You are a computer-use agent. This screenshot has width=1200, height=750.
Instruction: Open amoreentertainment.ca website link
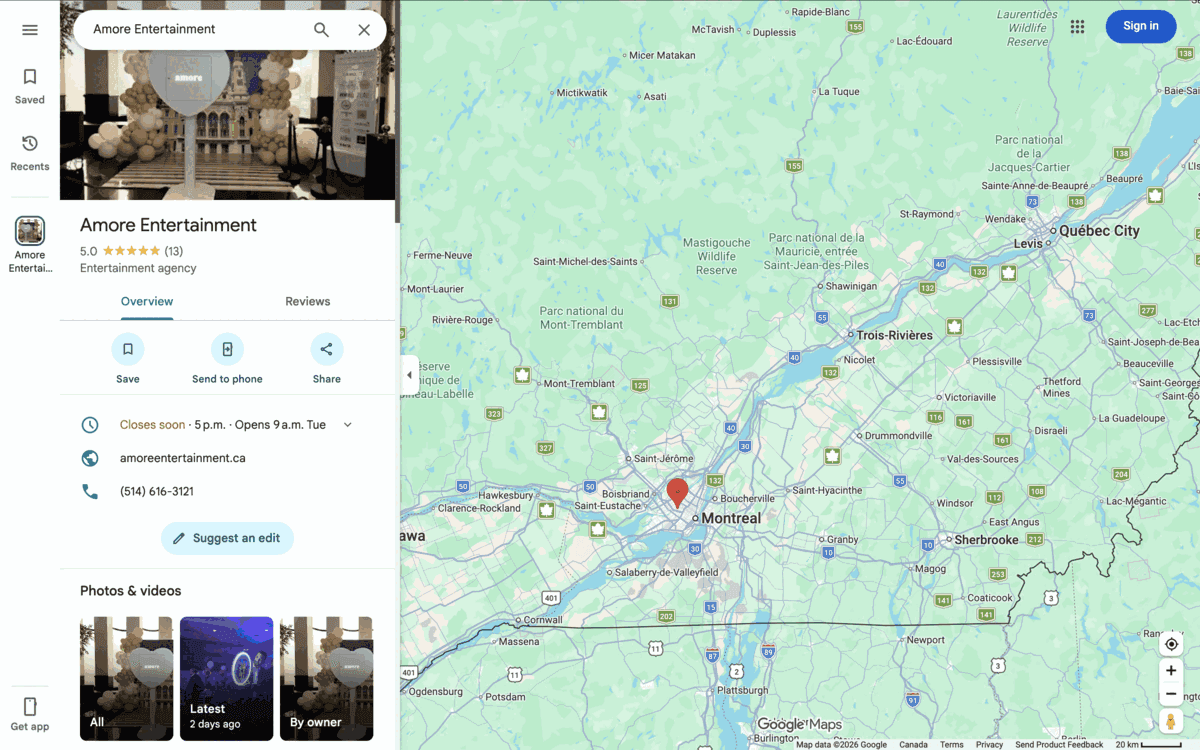point(183,458)
